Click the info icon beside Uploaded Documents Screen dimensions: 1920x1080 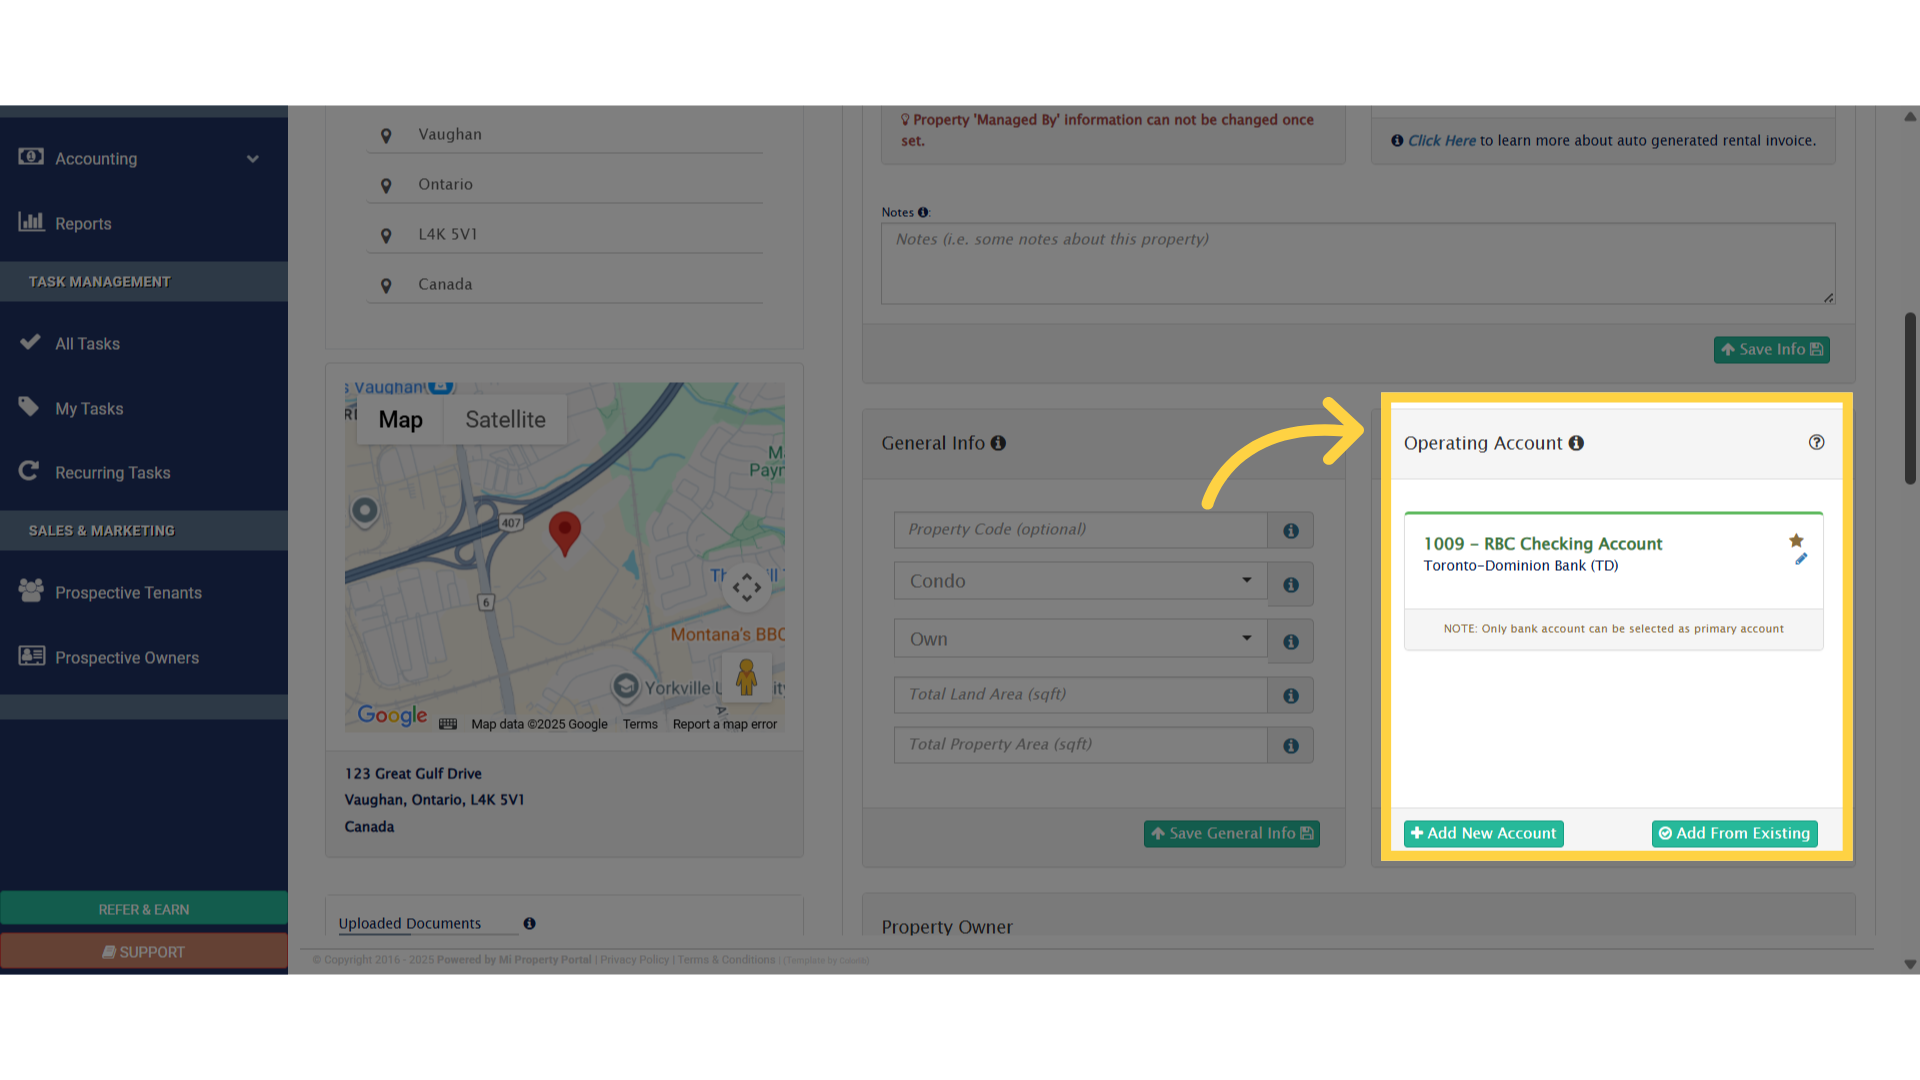(529, 923)
